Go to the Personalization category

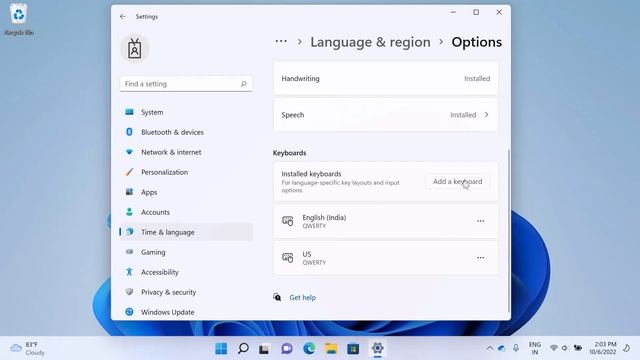click(x=186, y=172)
